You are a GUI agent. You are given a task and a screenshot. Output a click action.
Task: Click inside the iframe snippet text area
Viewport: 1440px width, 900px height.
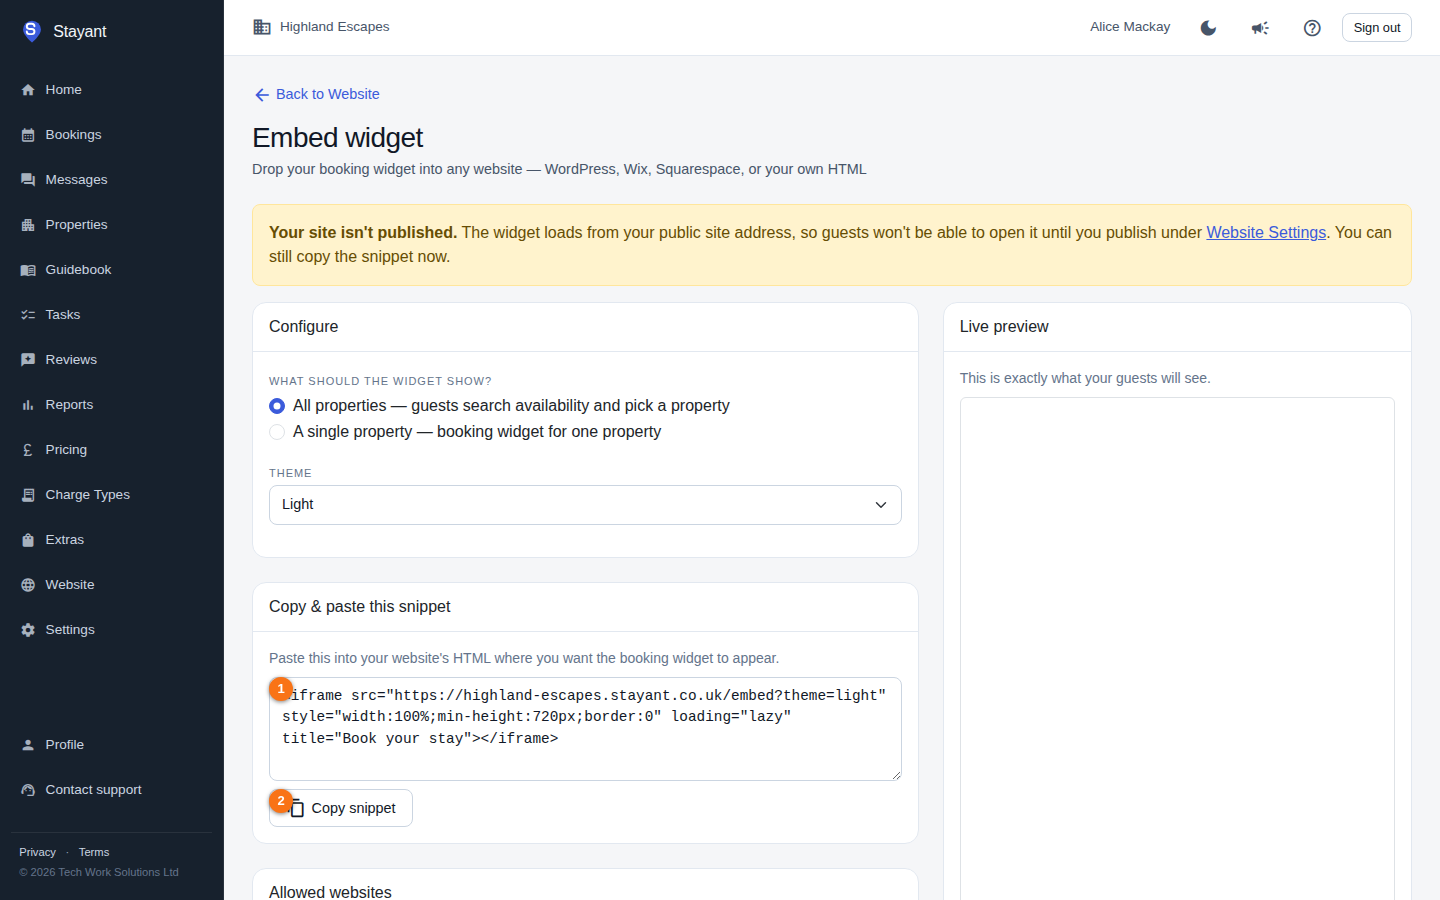point(585,729)
